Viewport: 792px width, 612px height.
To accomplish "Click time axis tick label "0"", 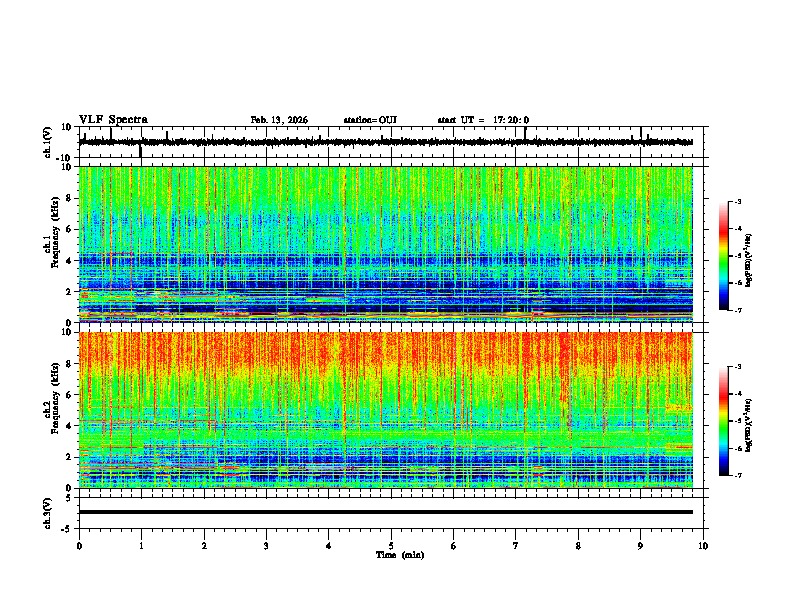I will (x=79, y=546).
